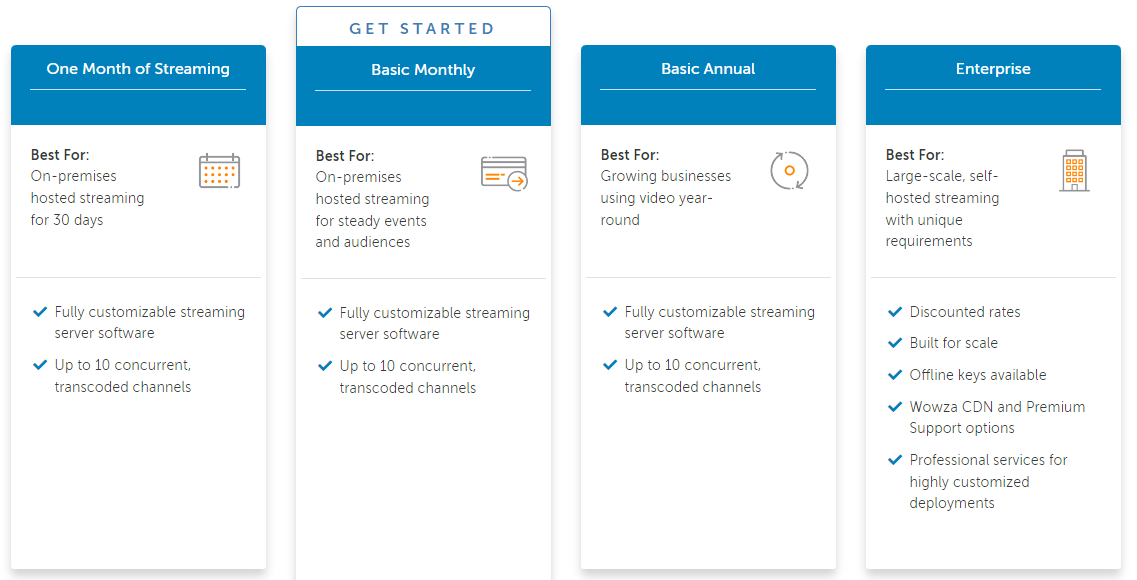Open the Enterprise plan header
Image resolution: width=1137 pixels, height=580 pixels.
pos(993,69)
